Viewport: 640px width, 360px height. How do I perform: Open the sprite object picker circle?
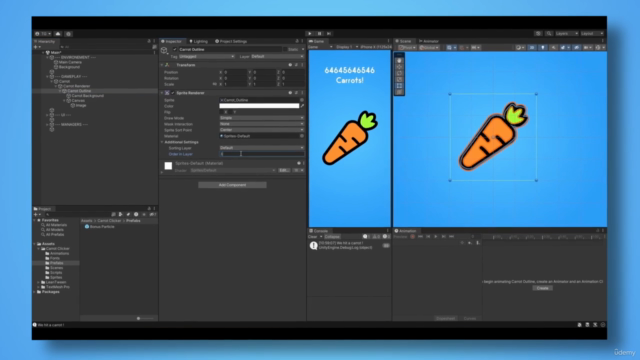click(302, 100)
